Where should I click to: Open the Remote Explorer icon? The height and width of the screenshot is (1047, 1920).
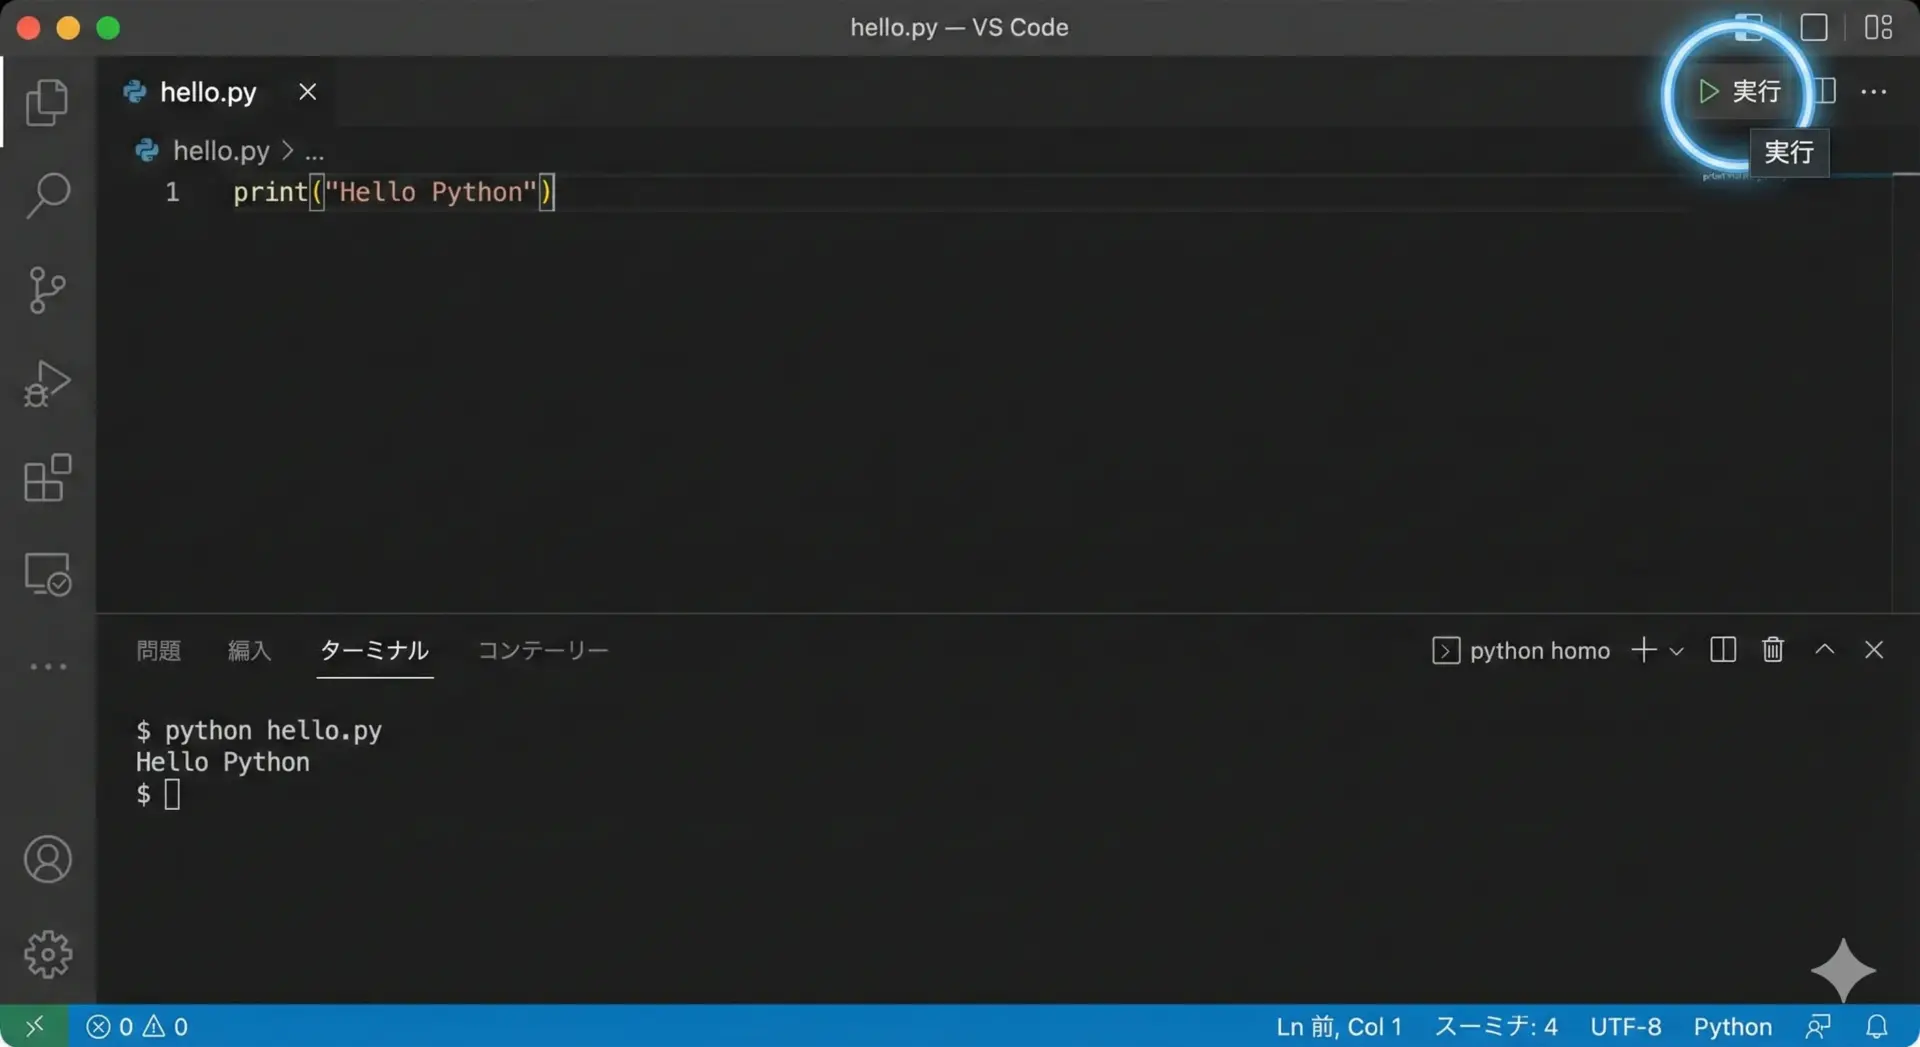47,574
